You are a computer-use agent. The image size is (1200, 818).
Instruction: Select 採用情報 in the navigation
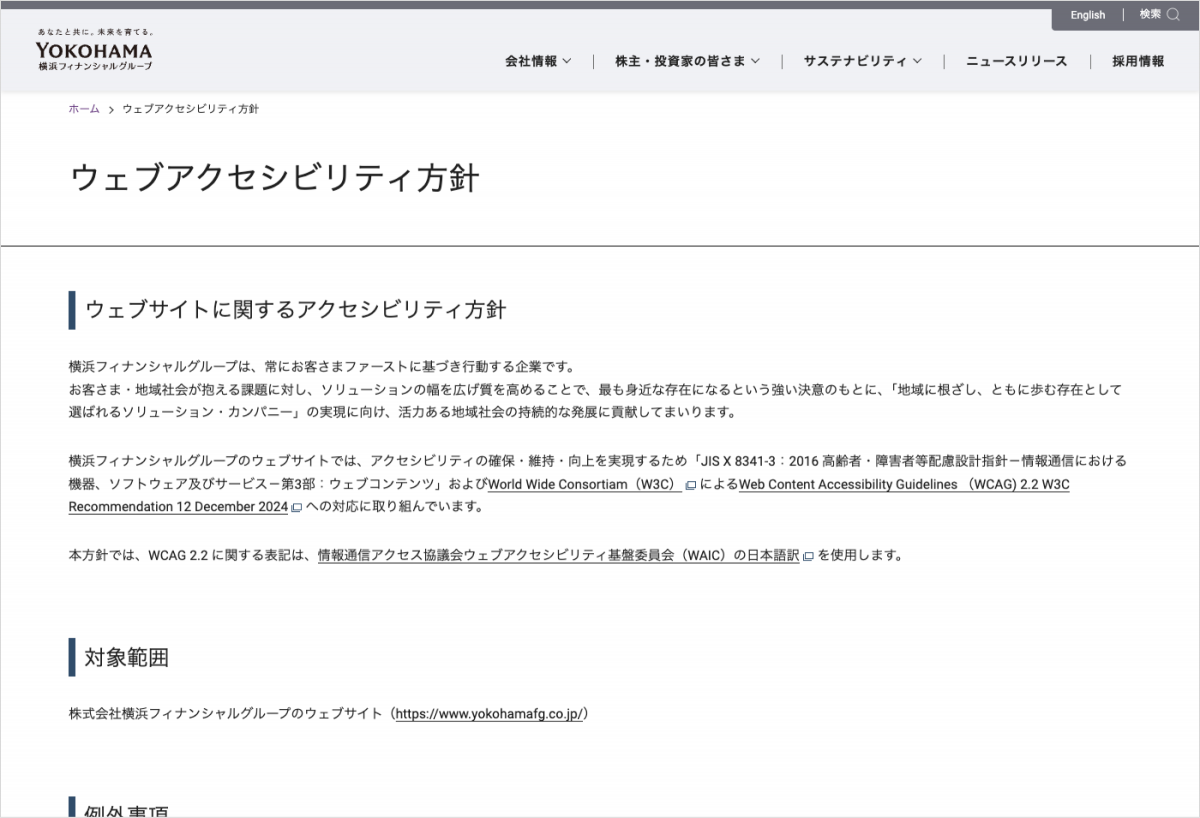tap(1136, 61)
